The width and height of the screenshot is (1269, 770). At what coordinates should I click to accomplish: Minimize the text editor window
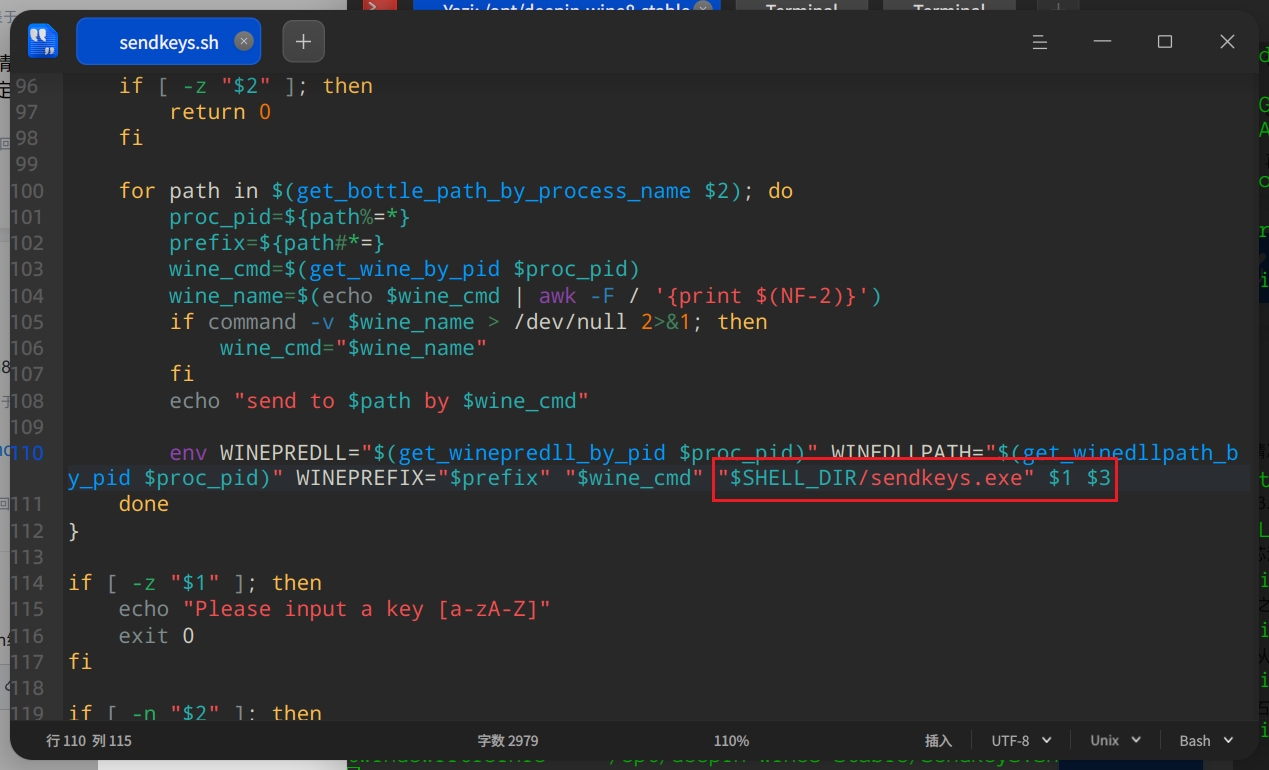click(1102, 42)
